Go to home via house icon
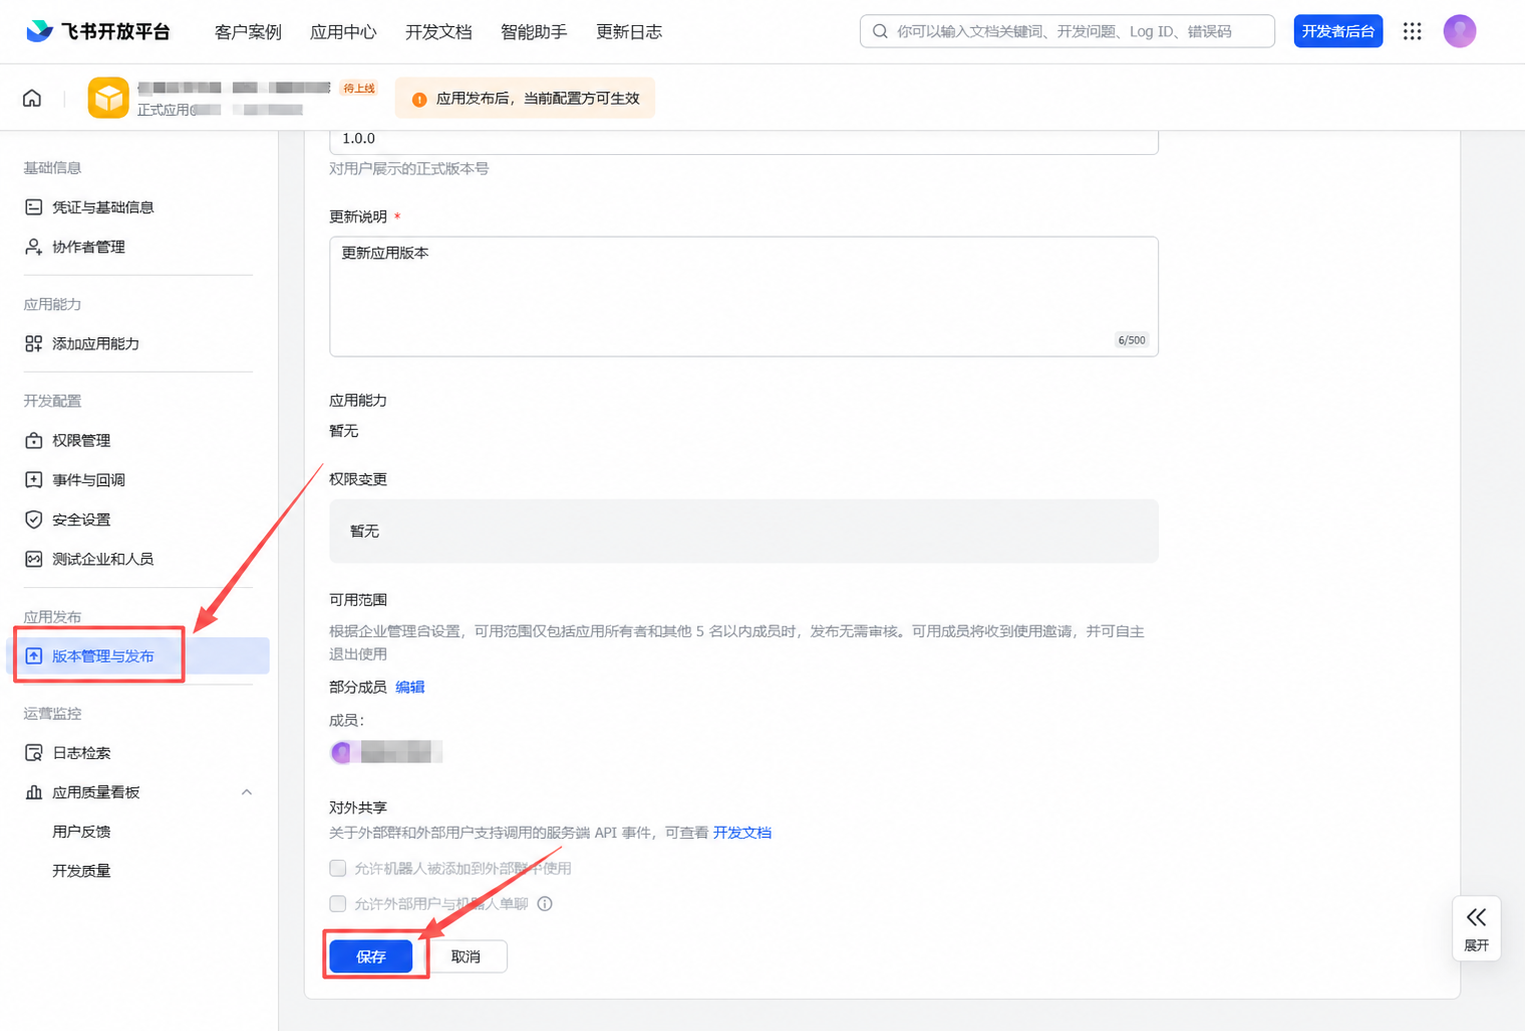 point(32,98)
